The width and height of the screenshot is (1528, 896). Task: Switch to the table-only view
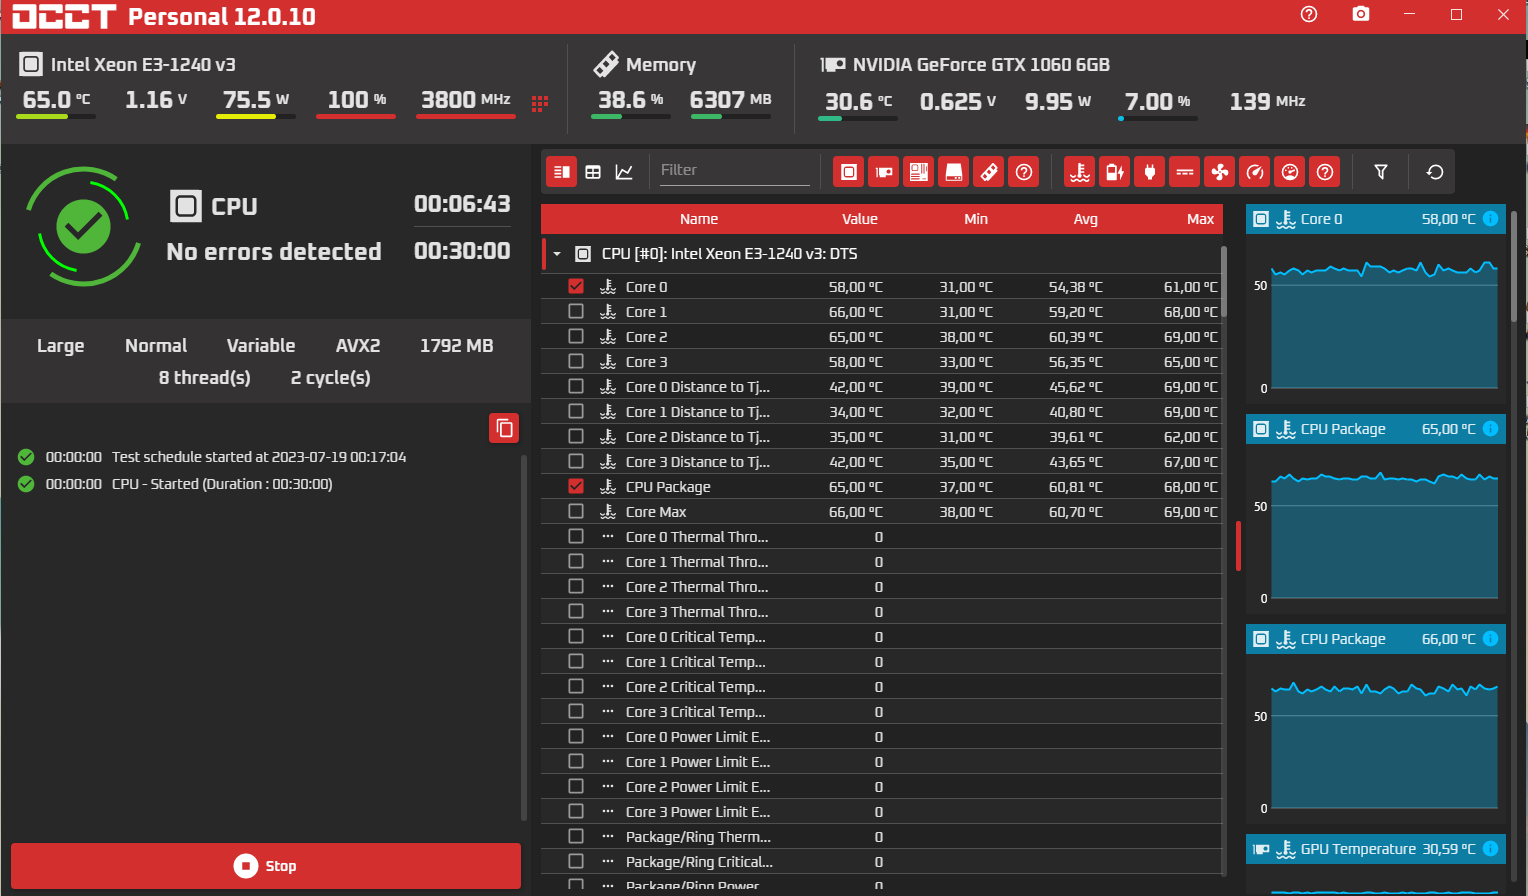coord(593,172)
